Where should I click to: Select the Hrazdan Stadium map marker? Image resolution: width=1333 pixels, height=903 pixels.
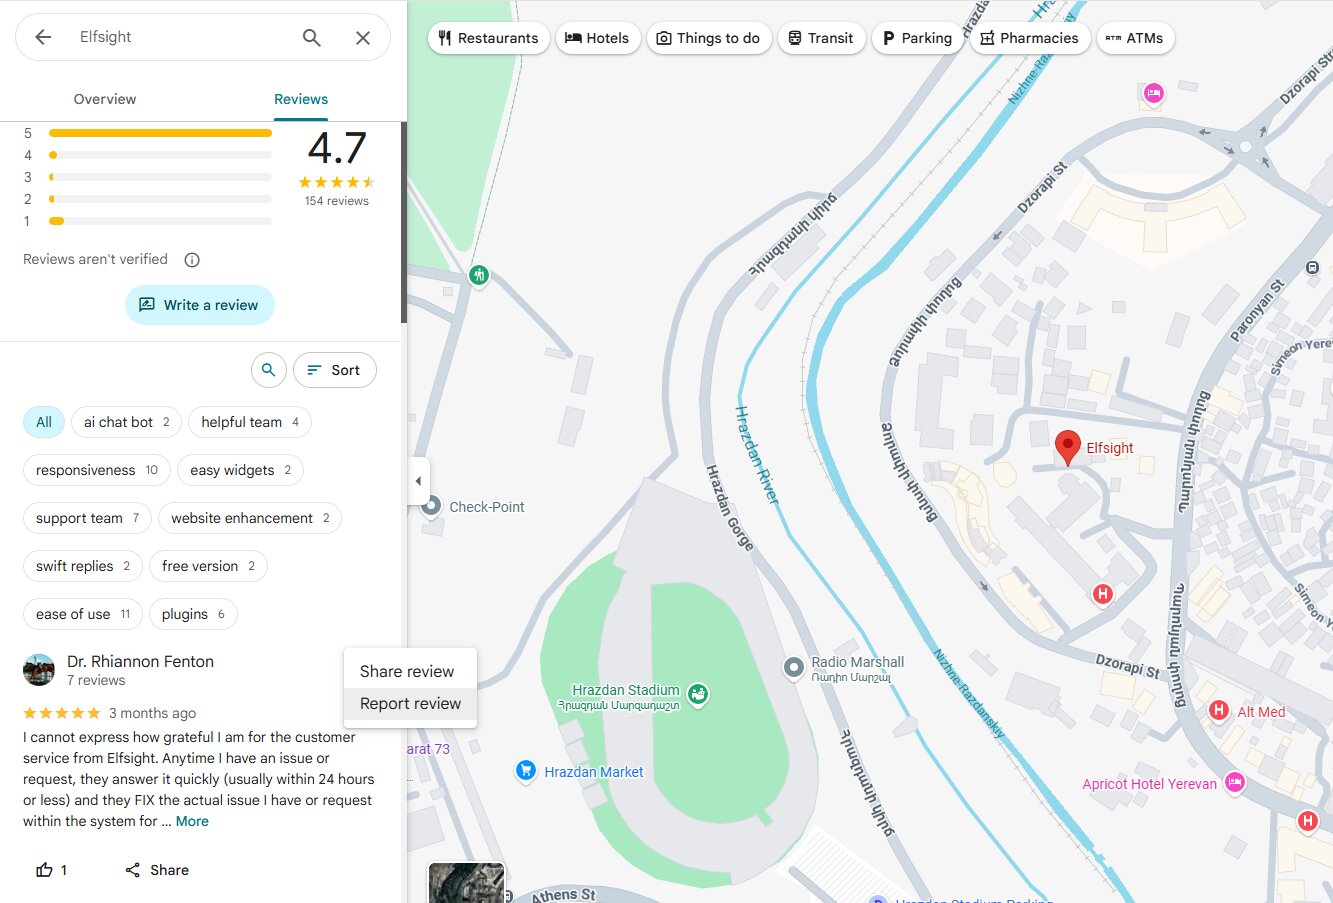tap(698, 693)
